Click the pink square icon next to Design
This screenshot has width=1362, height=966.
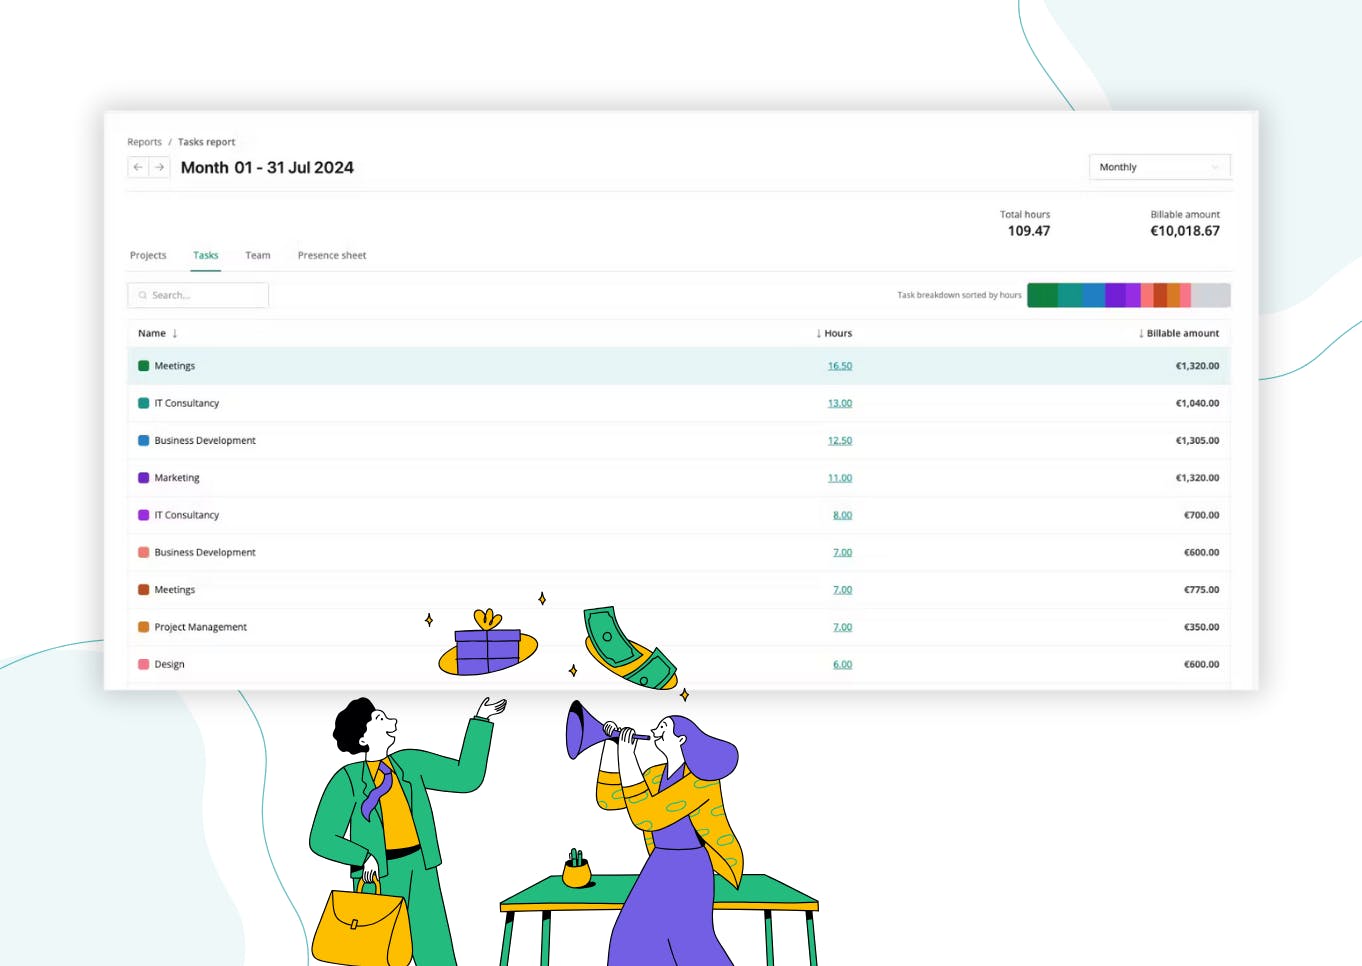143,664
